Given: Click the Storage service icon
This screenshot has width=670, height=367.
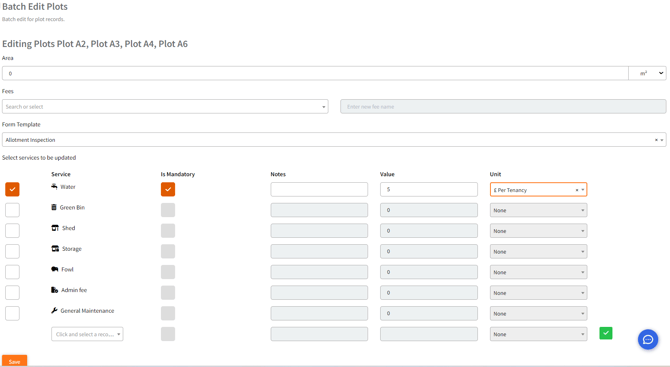Looking at the screenshot, I should tap(55, 248).
